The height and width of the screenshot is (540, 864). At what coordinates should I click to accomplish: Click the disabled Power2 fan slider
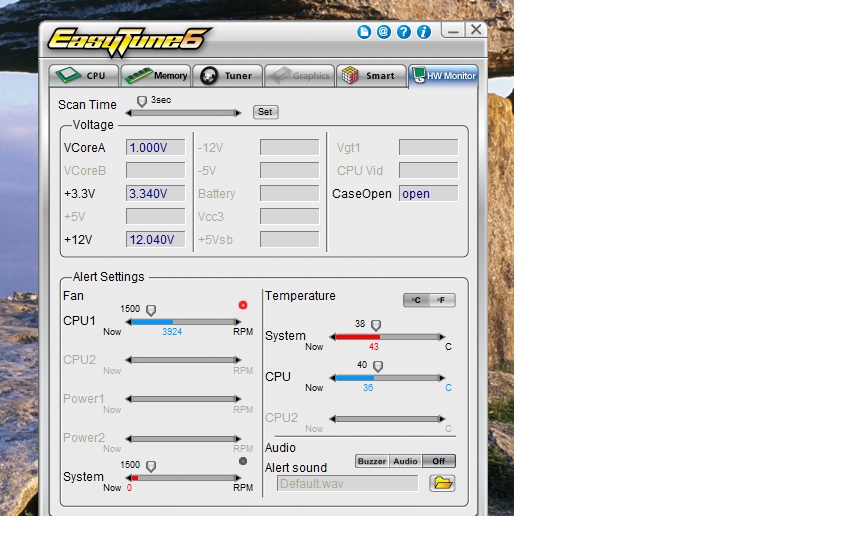tap(183, 439)
